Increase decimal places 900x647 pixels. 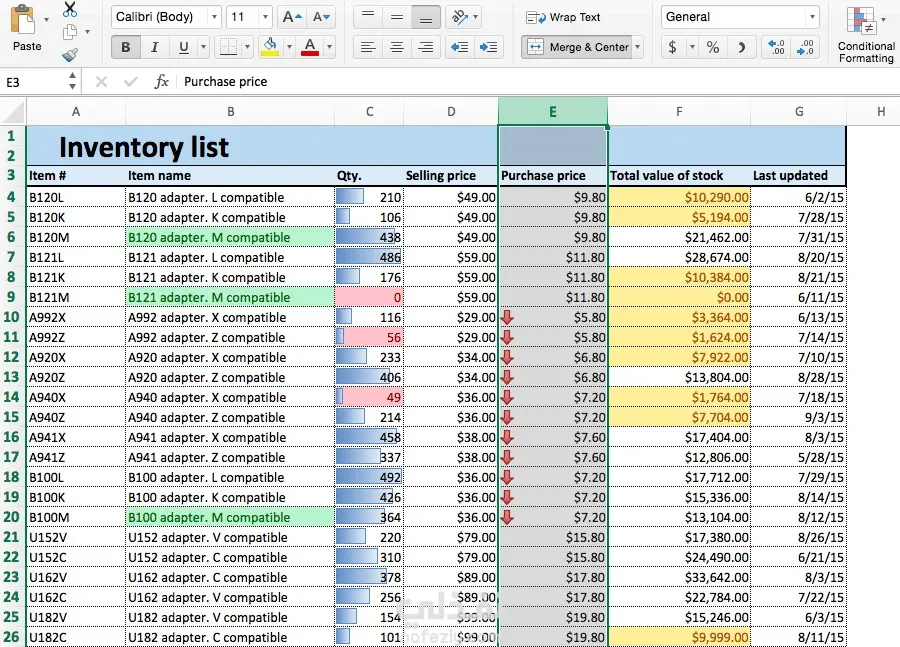(x=776, y=47)
